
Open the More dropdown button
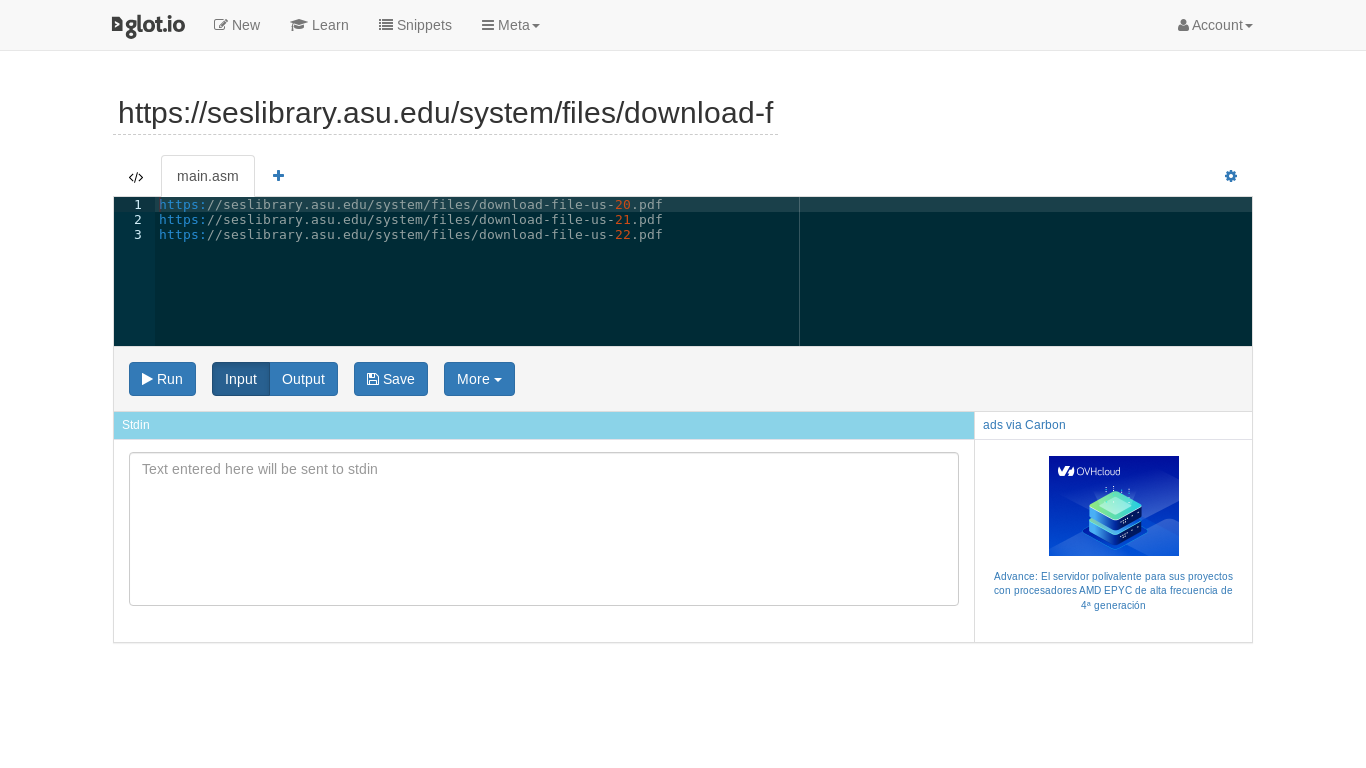[479, 379]
